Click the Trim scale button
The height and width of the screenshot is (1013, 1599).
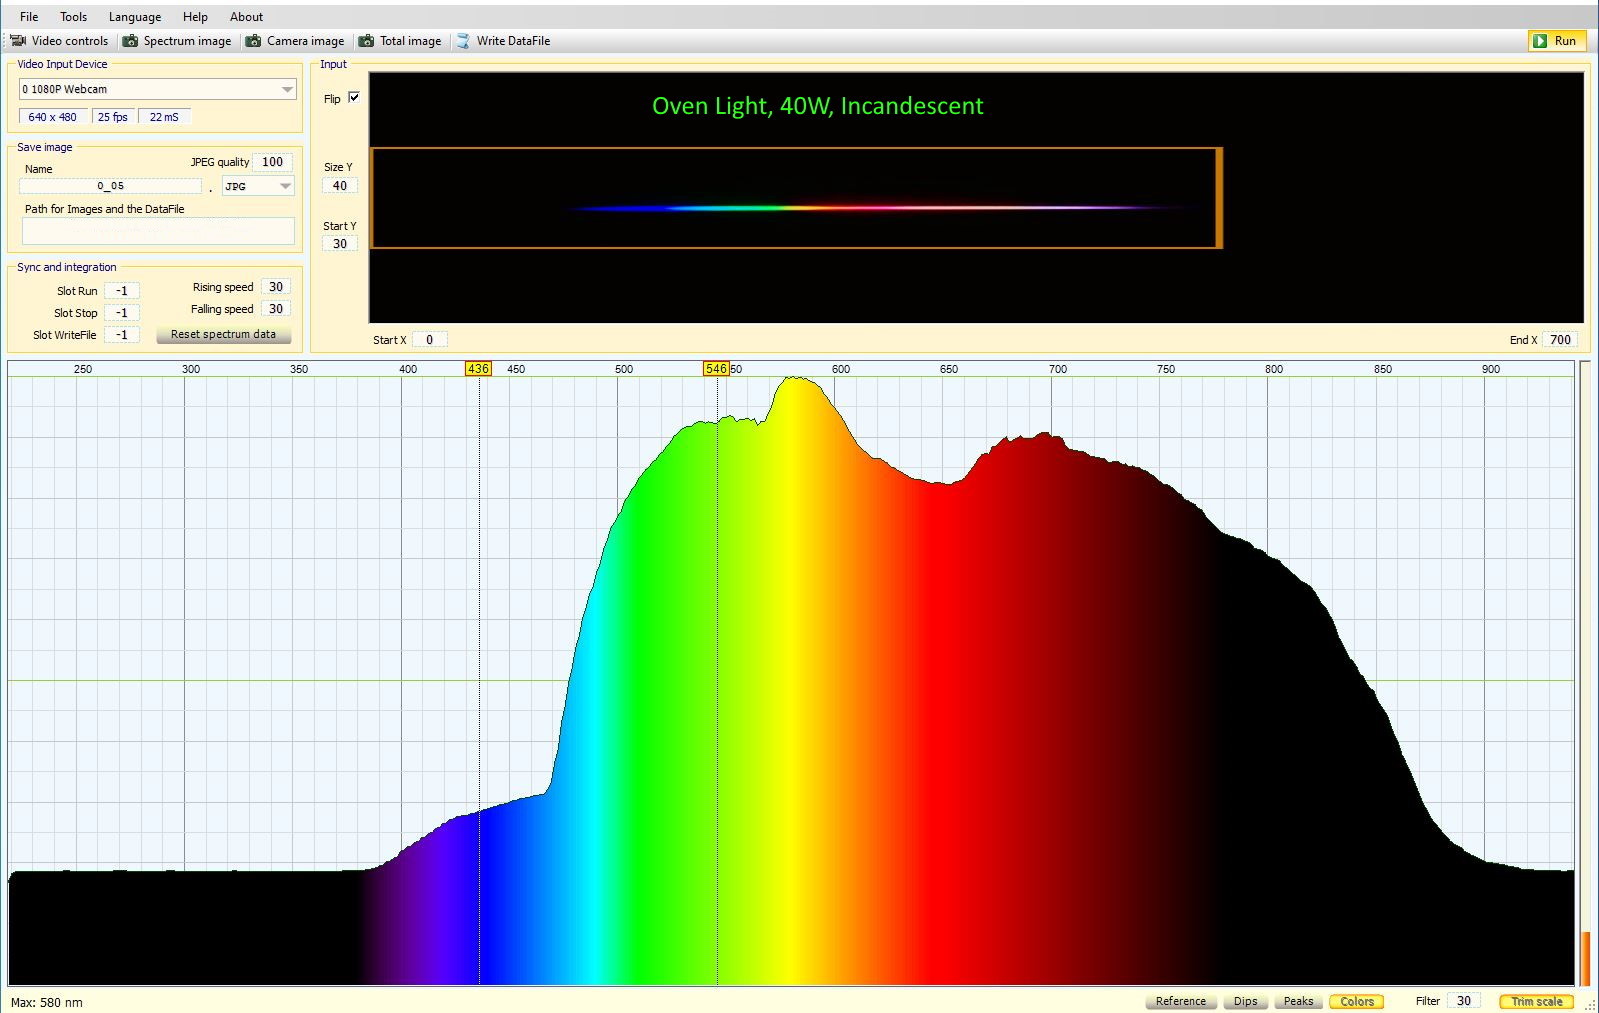click(1536, 1001)
